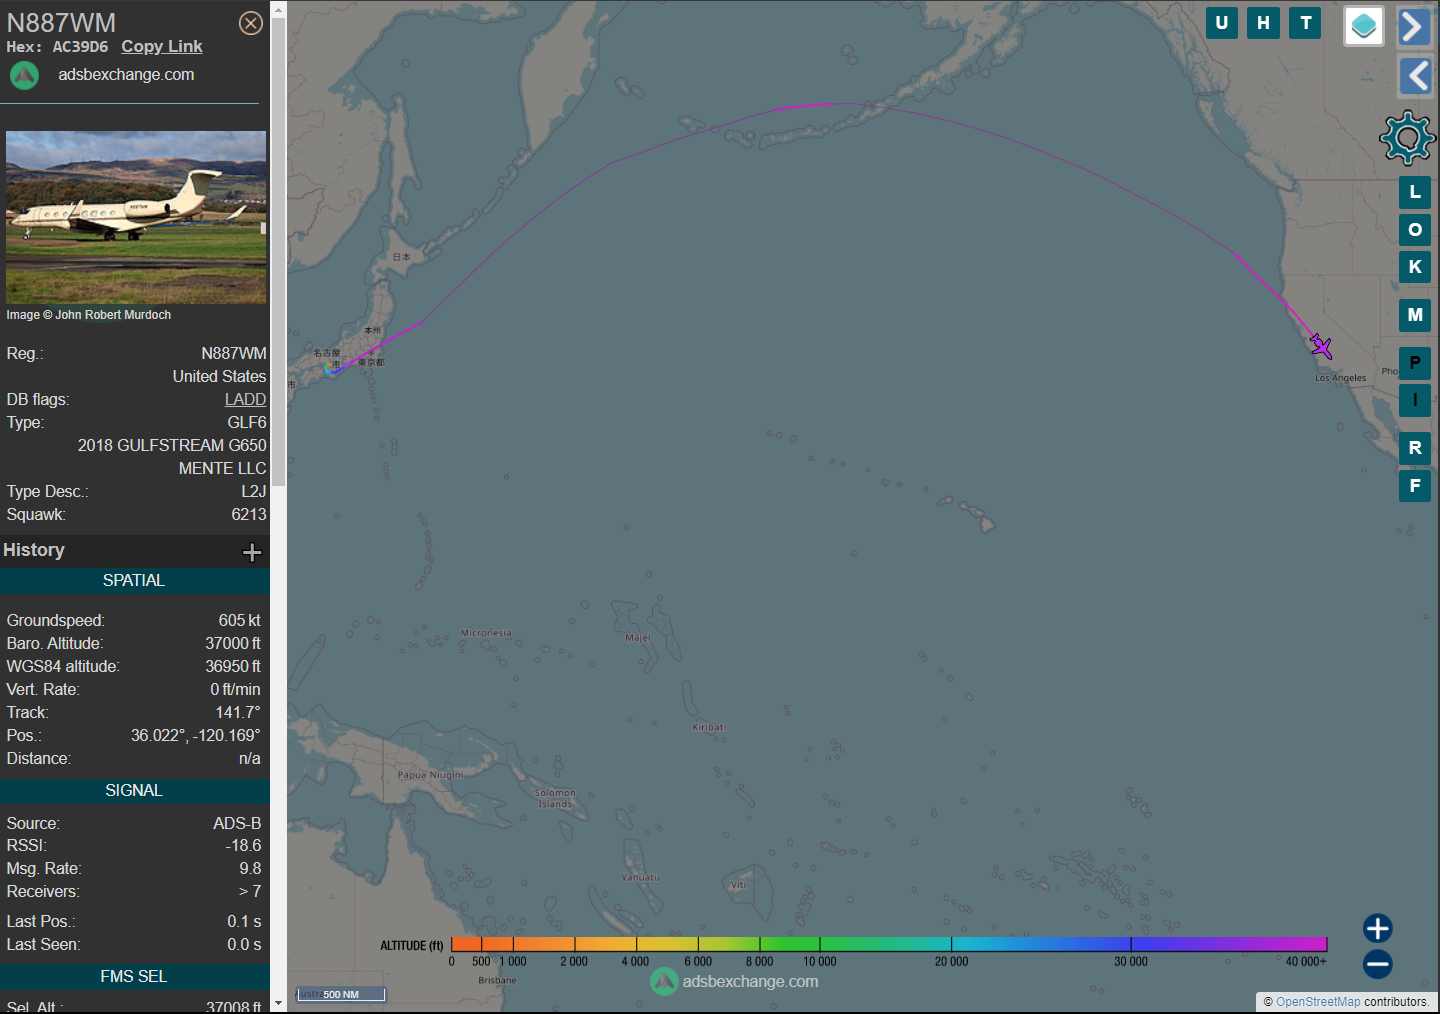
Task: Toggle the H map button
Action: click(1264, 23)
